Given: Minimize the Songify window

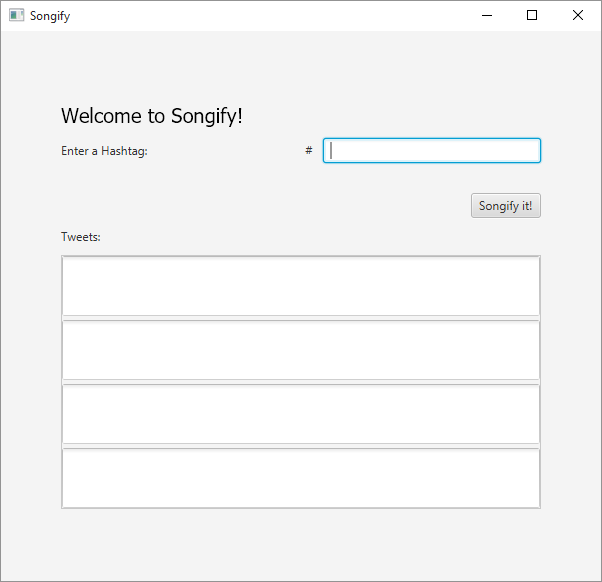Looking at the screenshot, I should click(x=487, y=15).
